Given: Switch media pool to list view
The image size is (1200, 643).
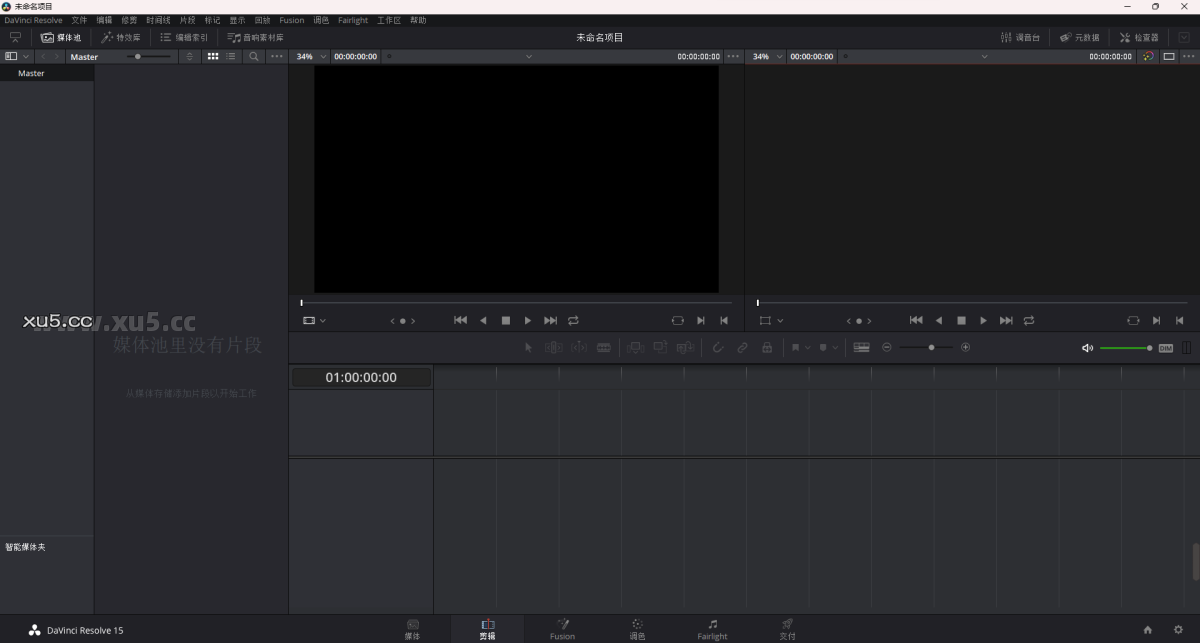Looking at the screenshot, I should 230,56.
